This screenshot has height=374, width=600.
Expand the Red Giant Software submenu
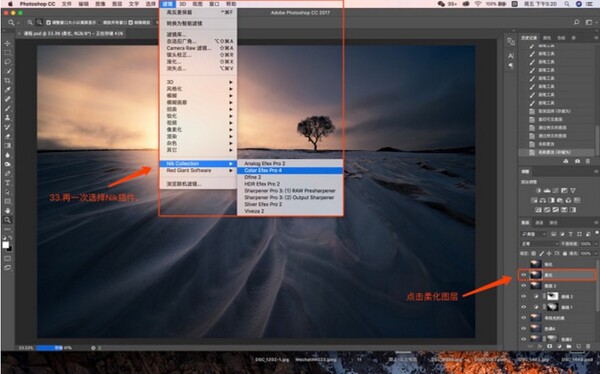198,170
